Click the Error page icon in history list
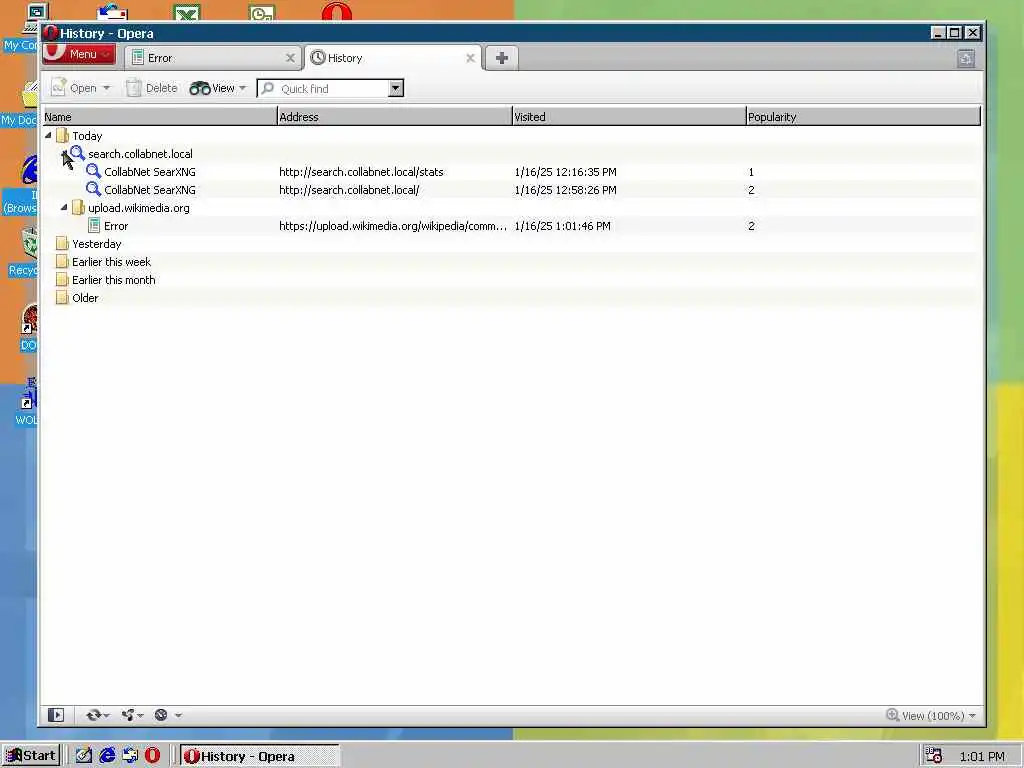The height and width of the screenshot is (768, 1024). (94, 226)
